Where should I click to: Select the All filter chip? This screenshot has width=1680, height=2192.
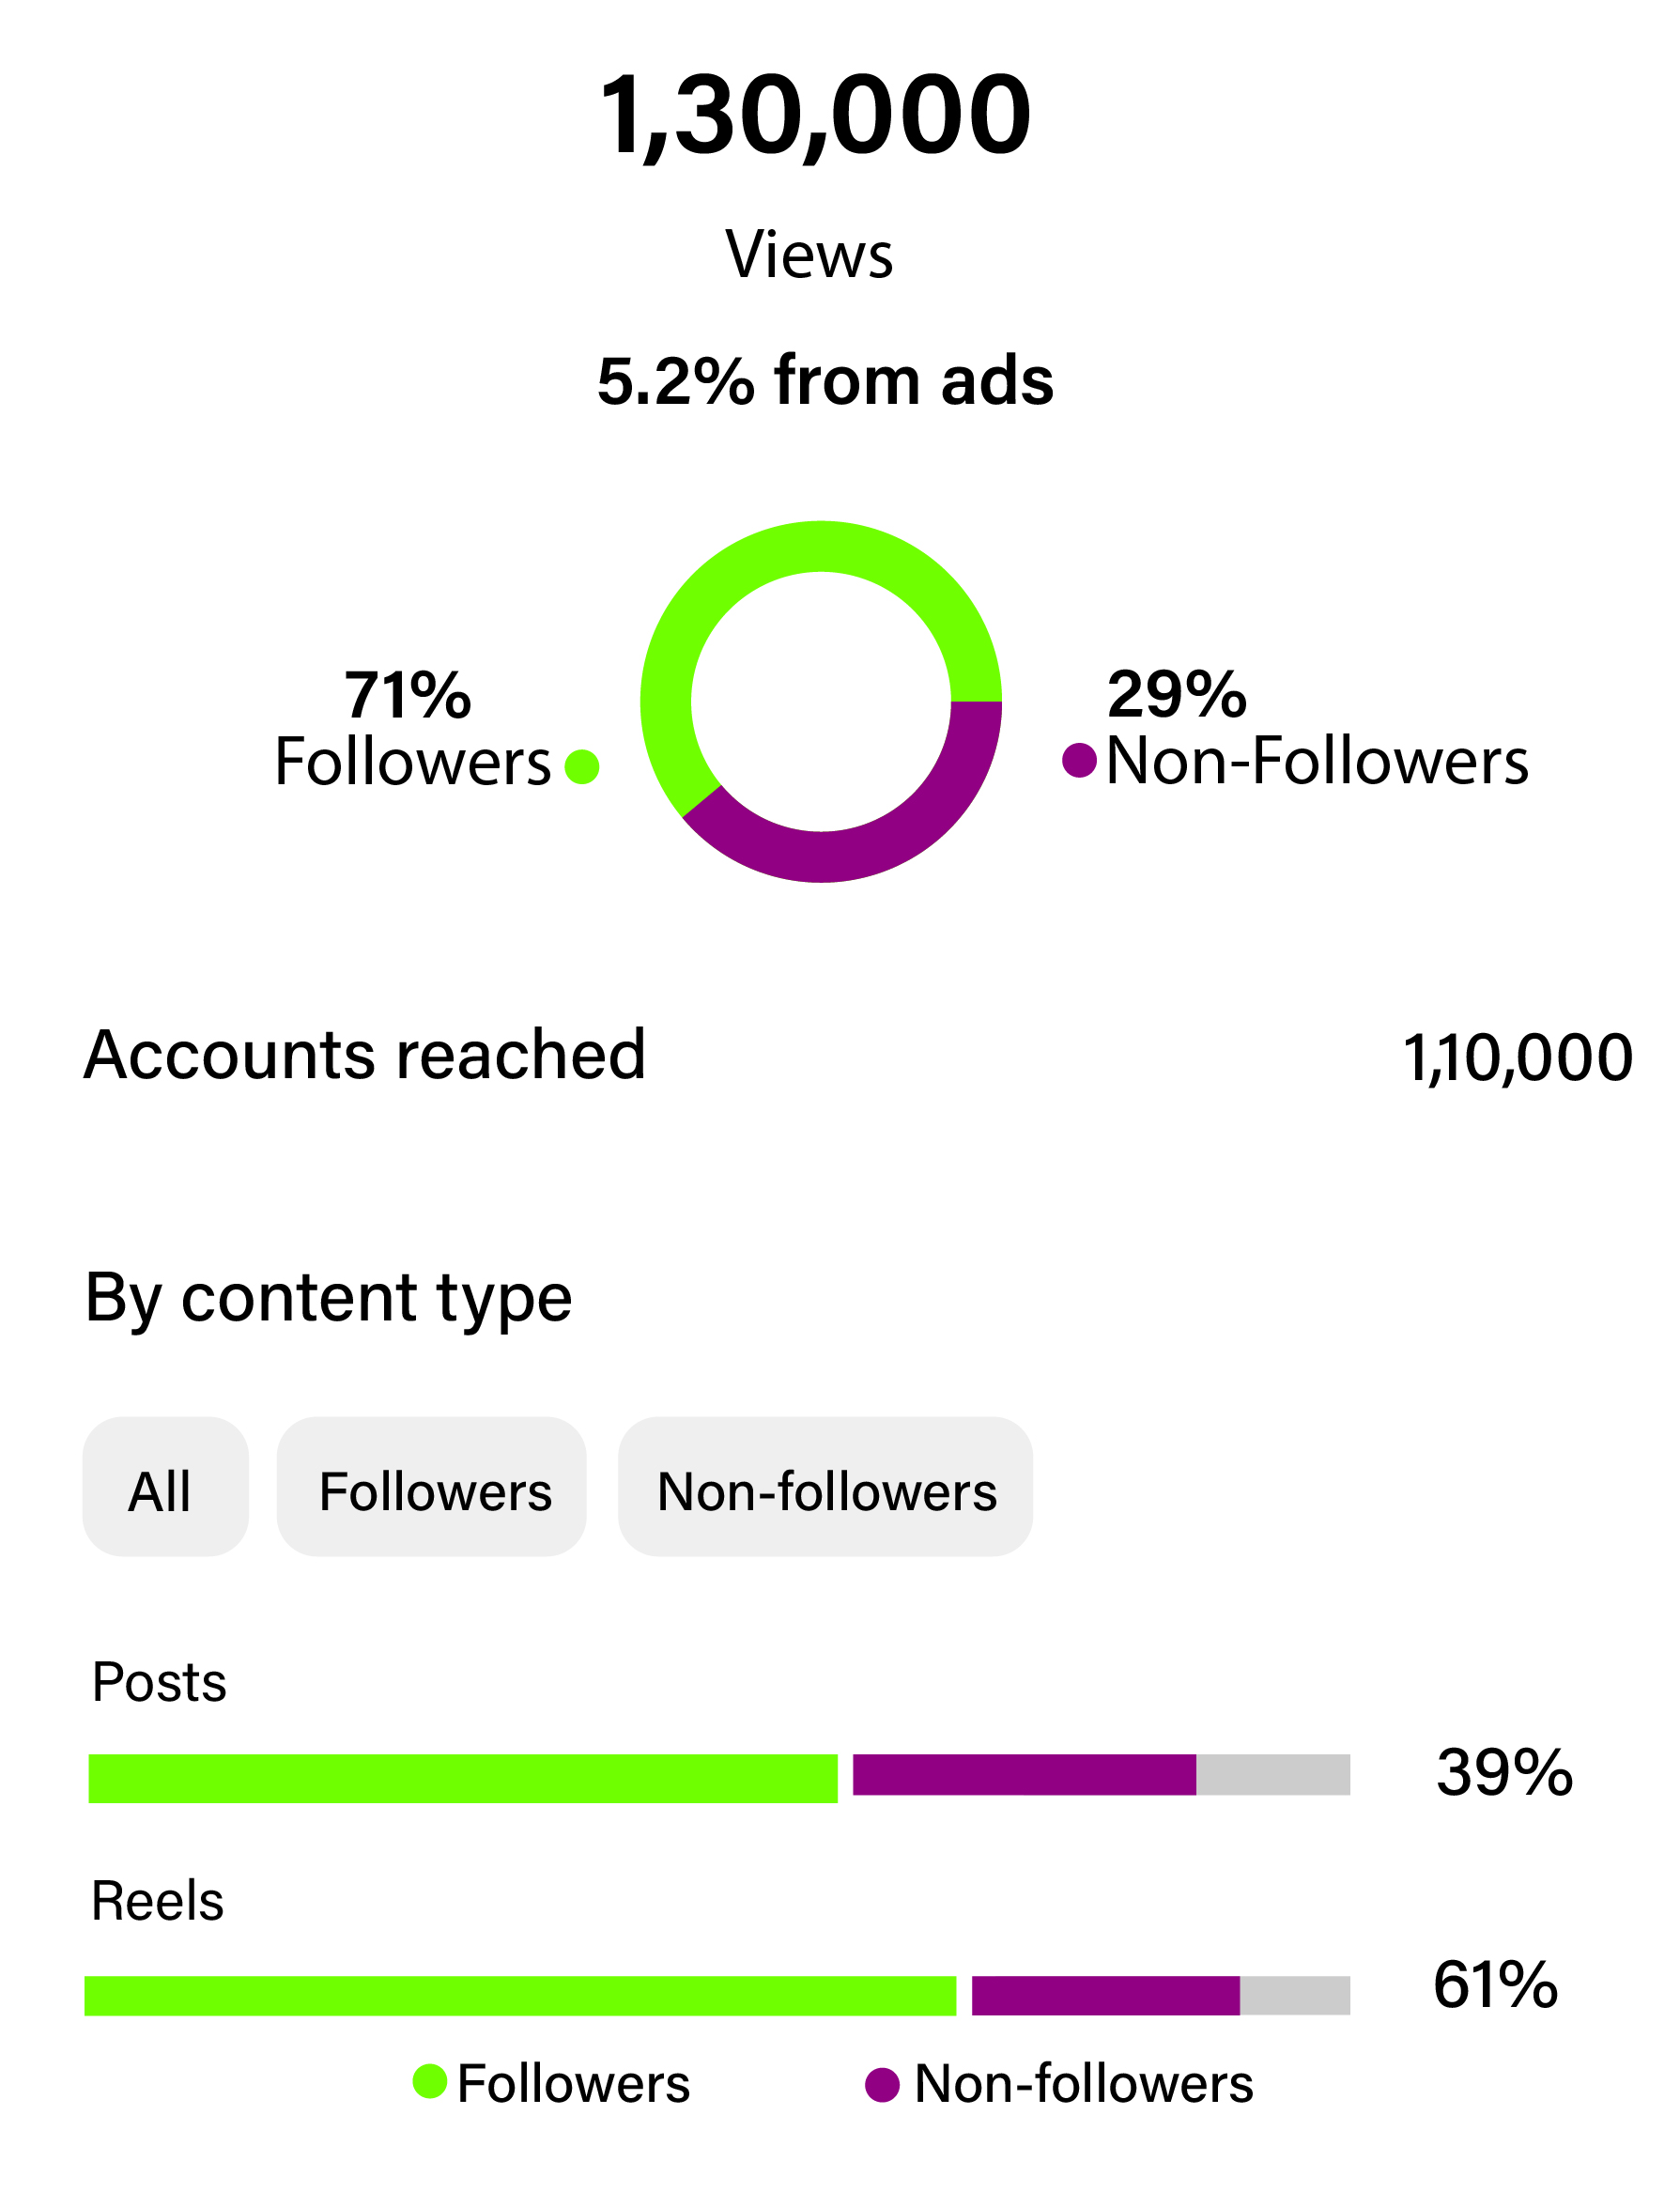165,1486
